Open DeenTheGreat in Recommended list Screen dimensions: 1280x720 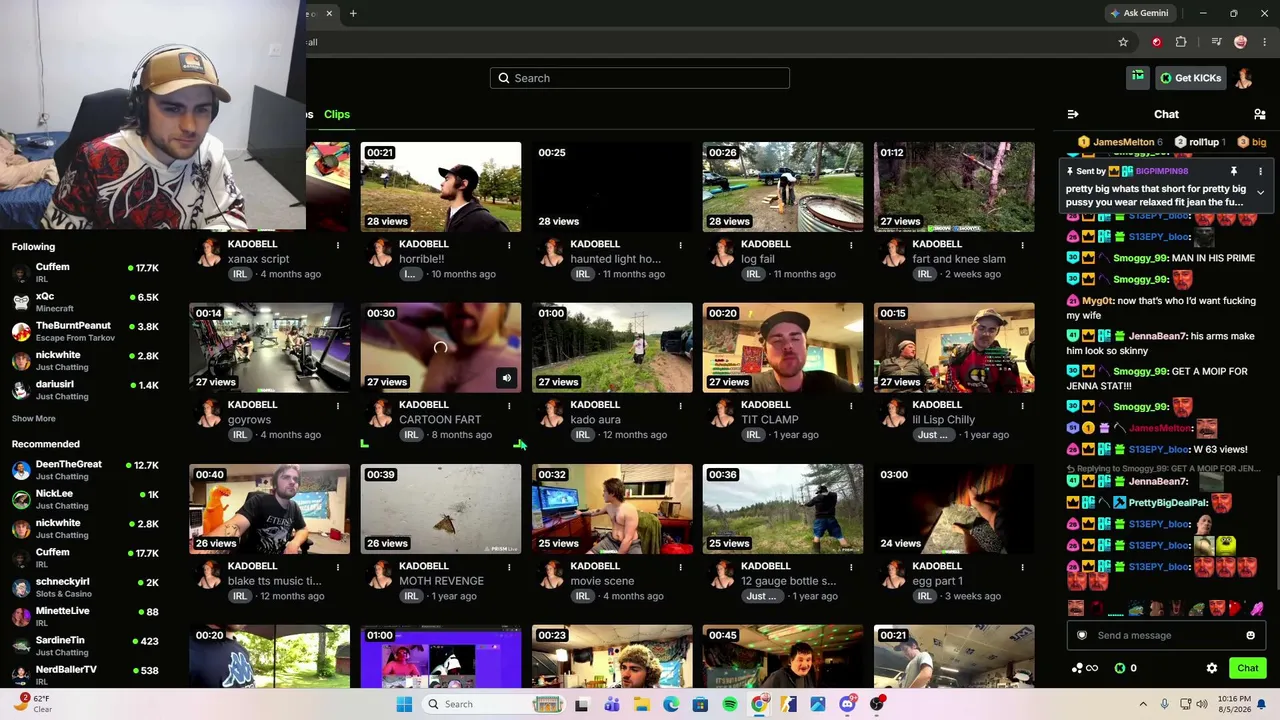[85, 470]
